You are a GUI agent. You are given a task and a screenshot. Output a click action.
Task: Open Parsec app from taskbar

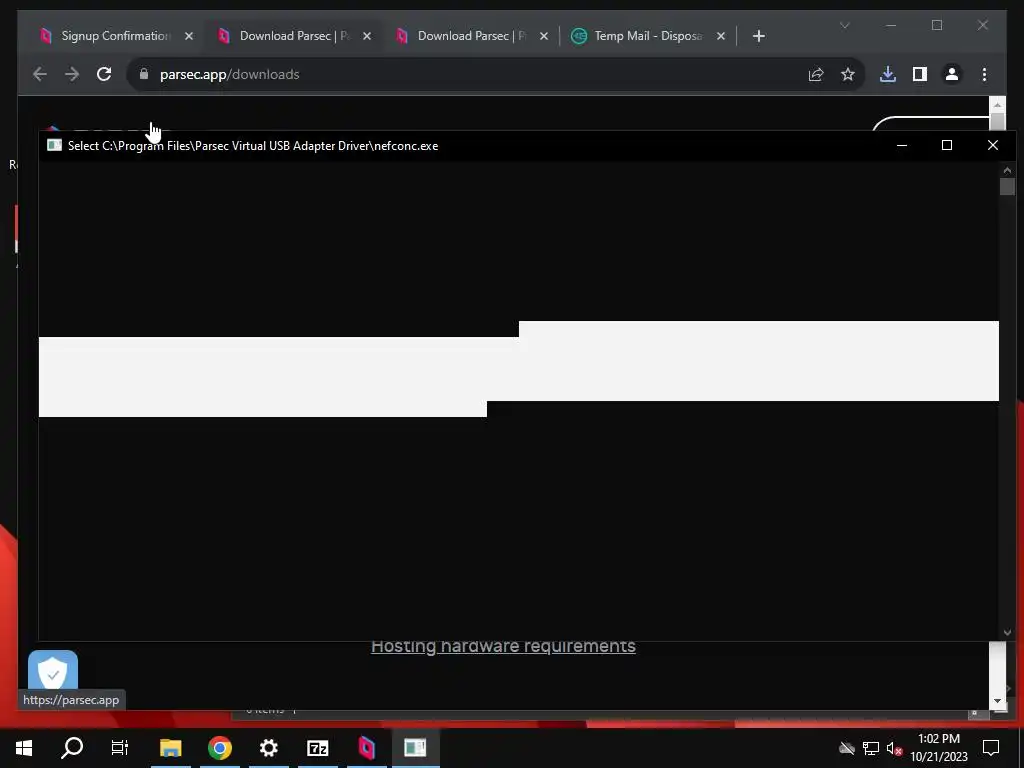click(366, 748)
